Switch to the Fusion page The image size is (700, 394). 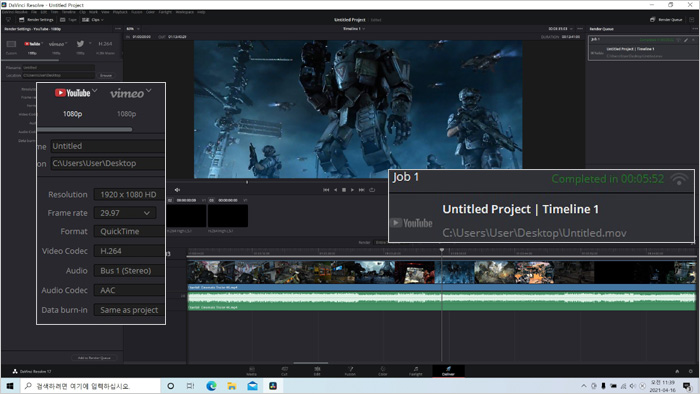350,371
